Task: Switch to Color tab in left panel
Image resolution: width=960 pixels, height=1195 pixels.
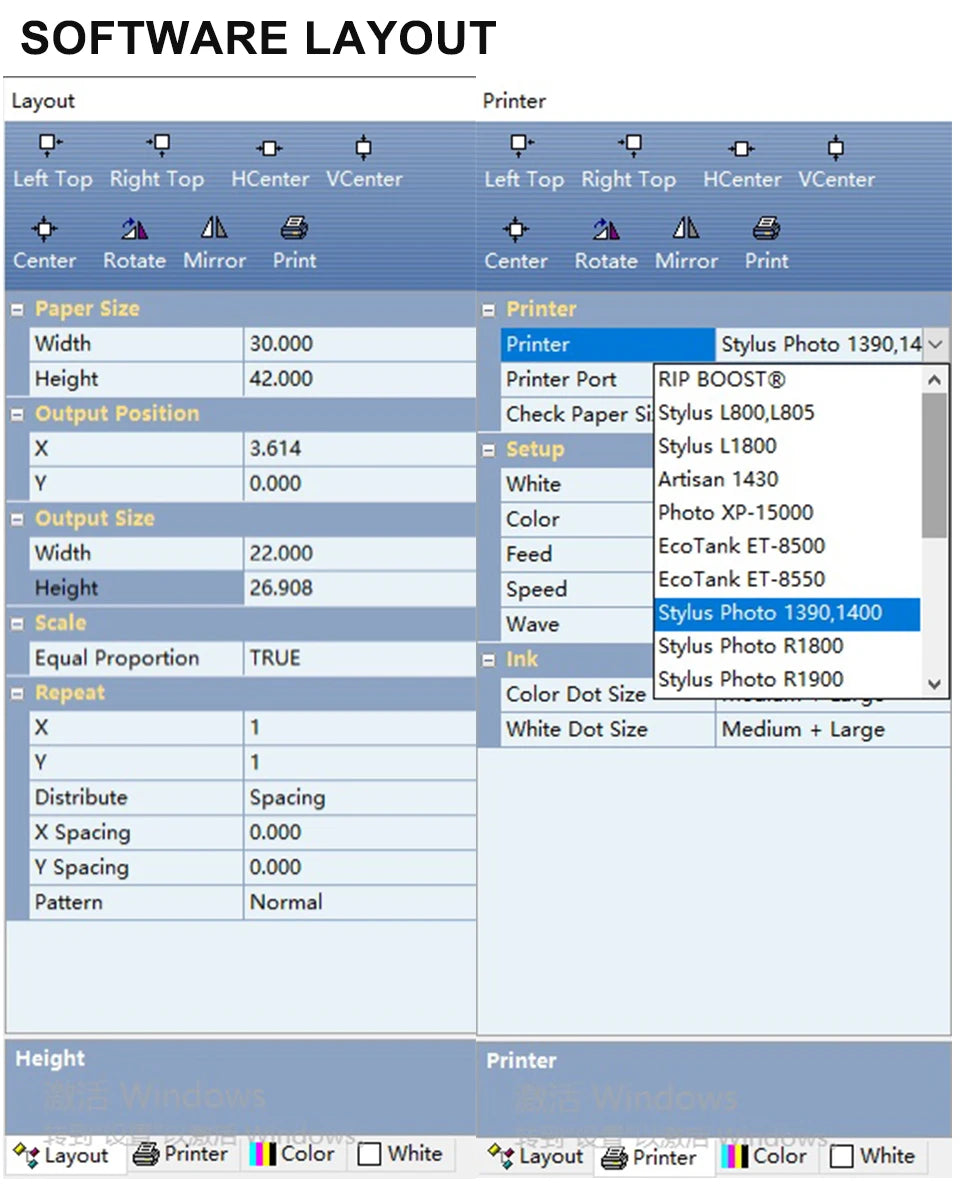Action: pyautogui.click(x=293, y=1155)
